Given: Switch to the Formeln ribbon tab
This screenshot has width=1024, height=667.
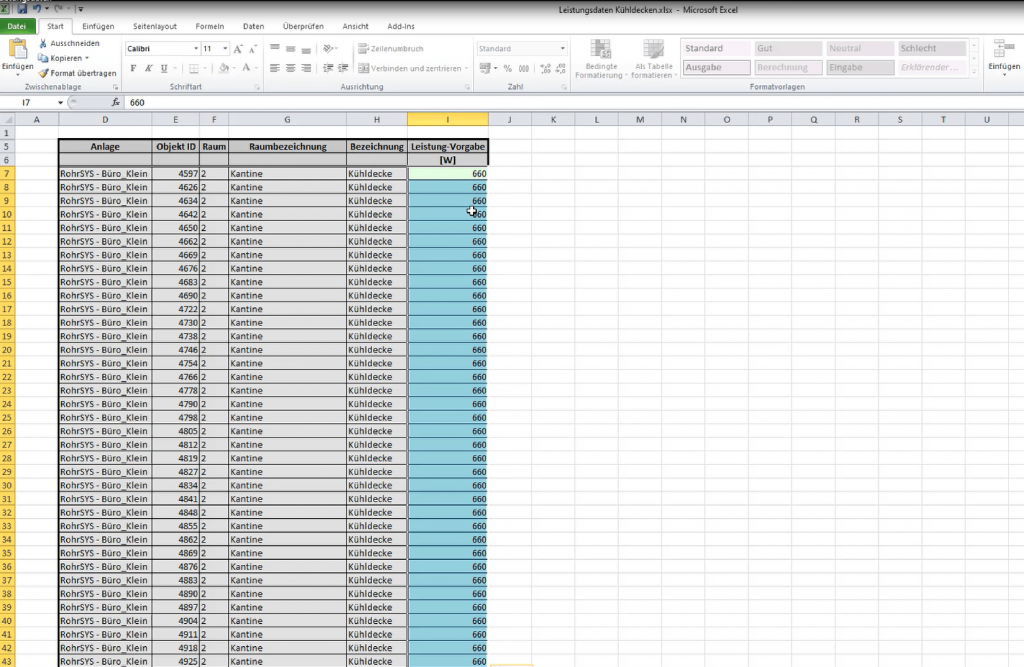Looking at the screenshot, I should pos(210,26).
